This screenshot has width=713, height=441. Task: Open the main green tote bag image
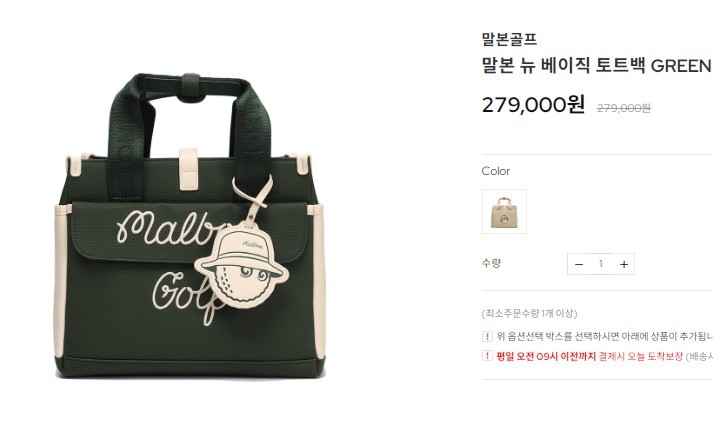click(190, 226)
